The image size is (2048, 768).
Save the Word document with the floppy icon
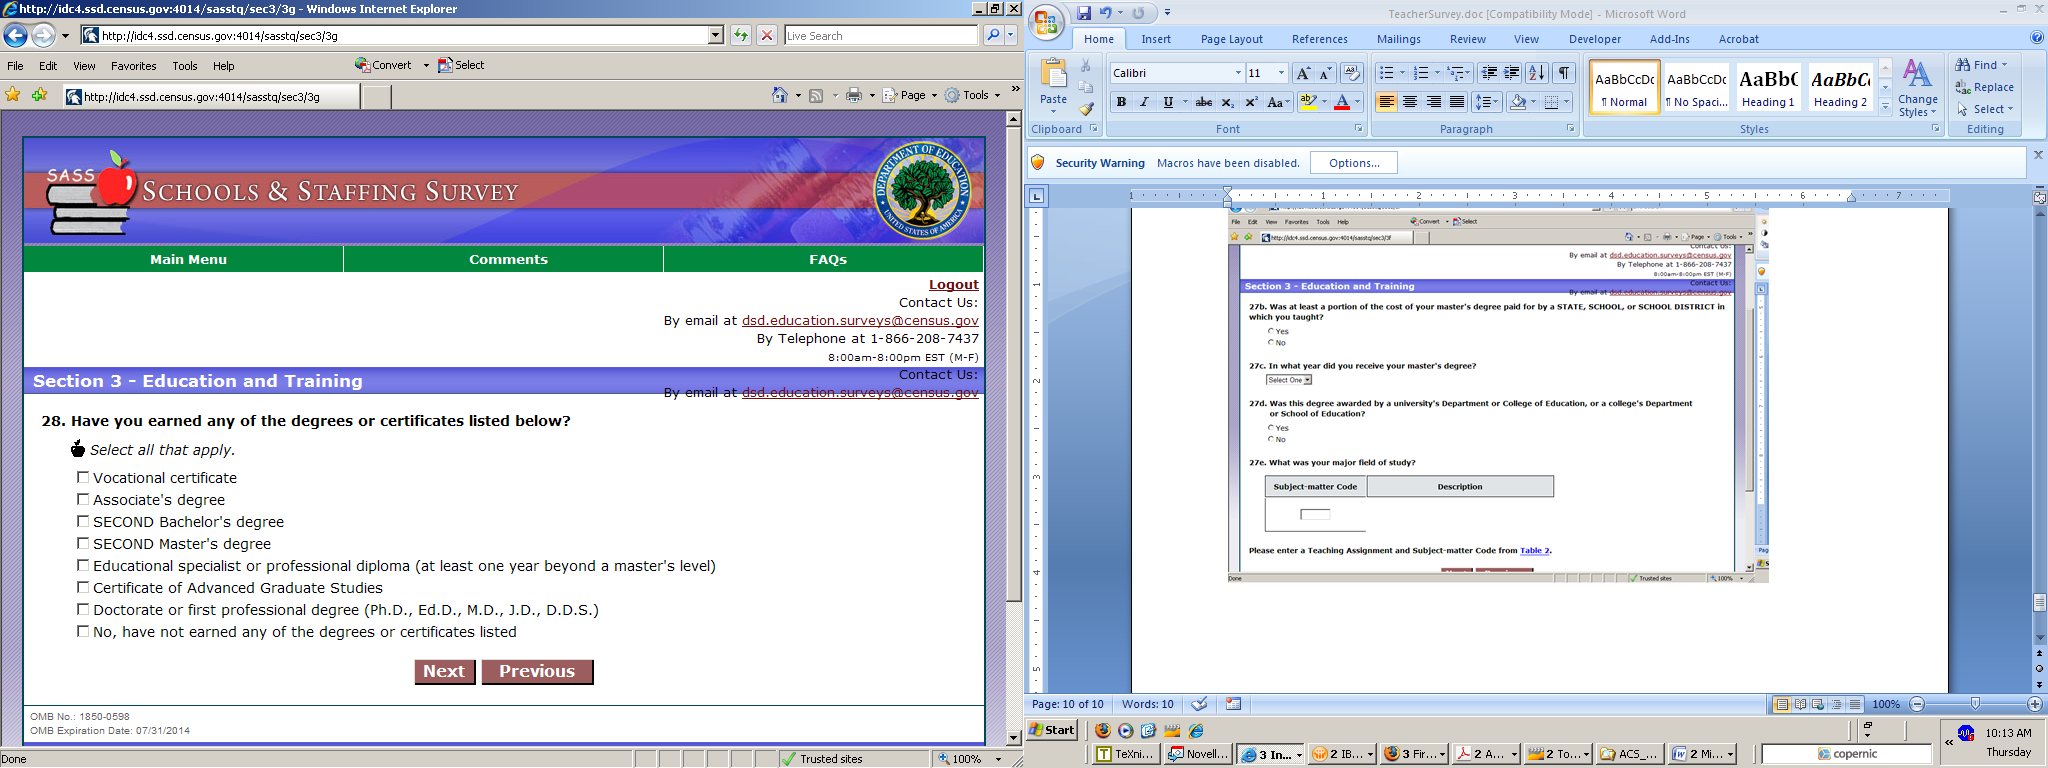point(1084,13)
